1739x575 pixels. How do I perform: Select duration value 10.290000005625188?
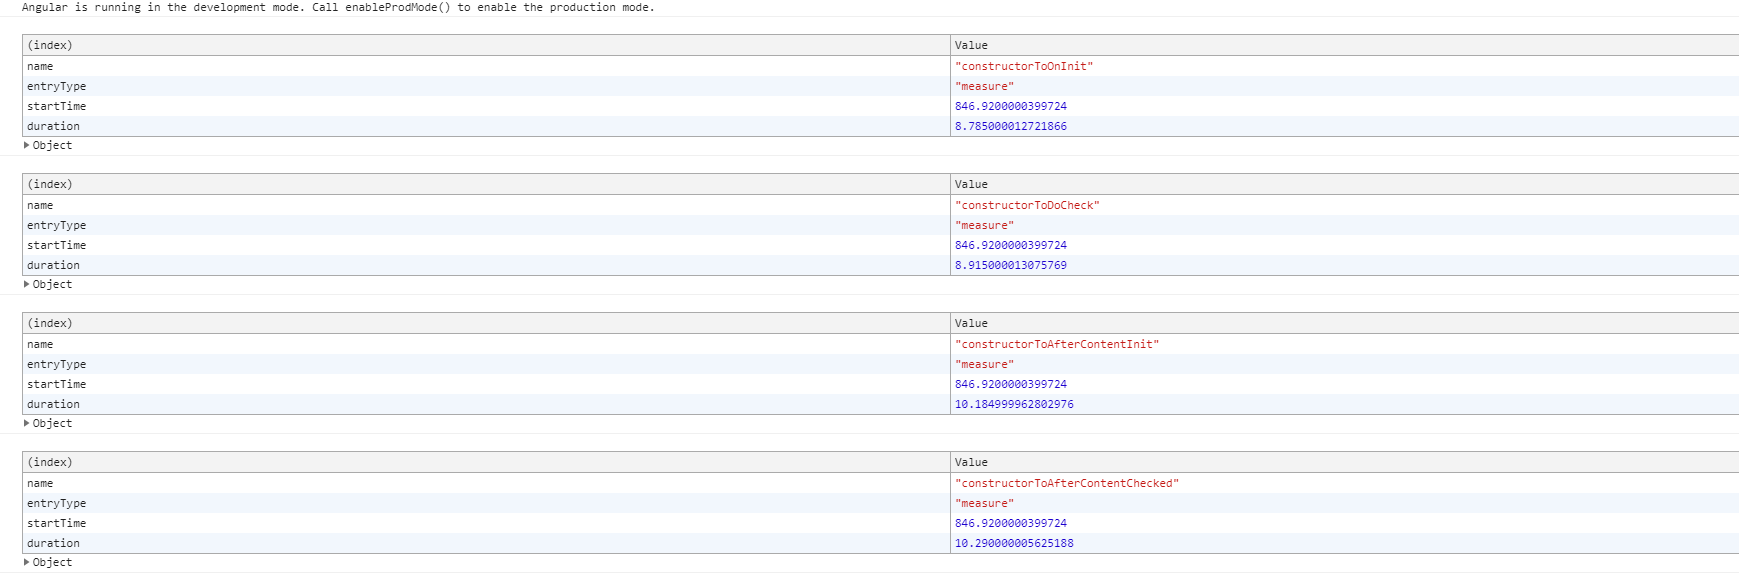coord(1014,543)
